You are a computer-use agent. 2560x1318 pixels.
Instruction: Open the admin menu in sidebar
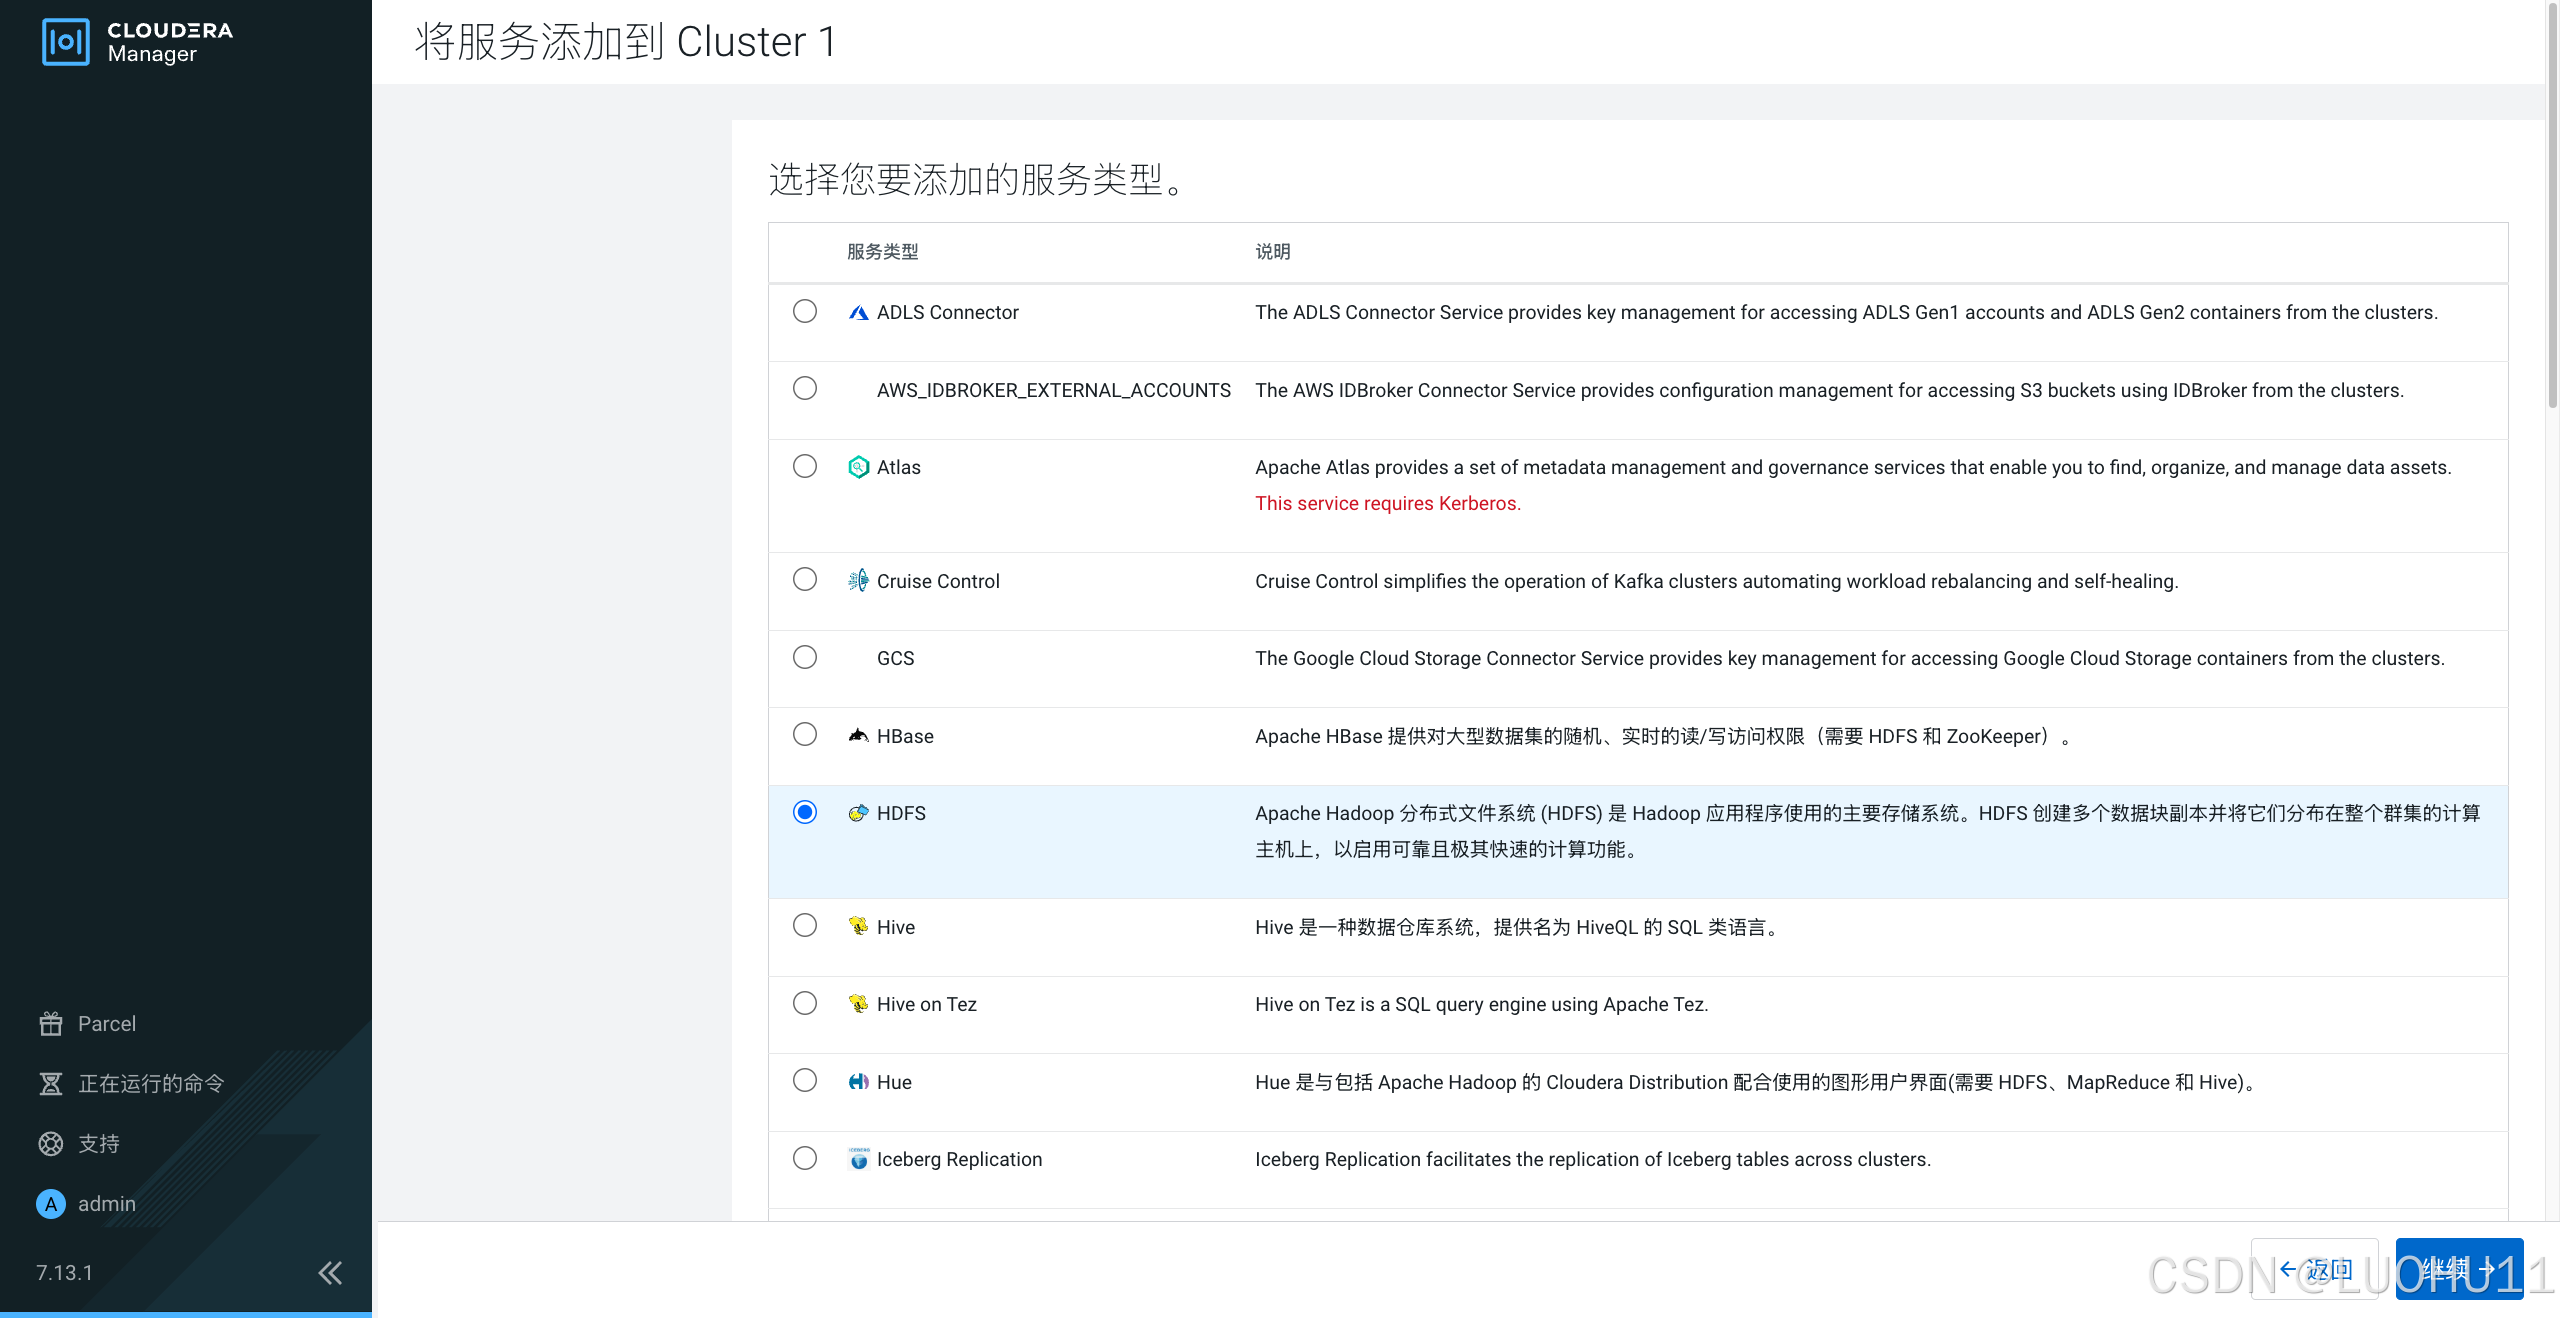tap(106, 1204)
